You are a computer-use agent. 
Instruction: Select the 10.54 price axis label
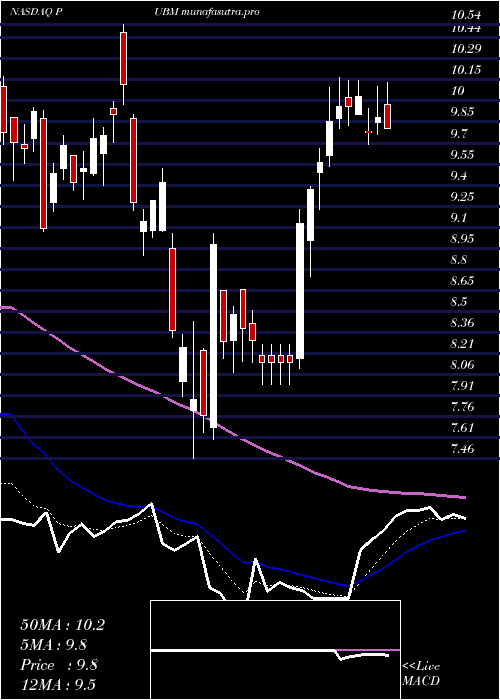tap(466, 16)
